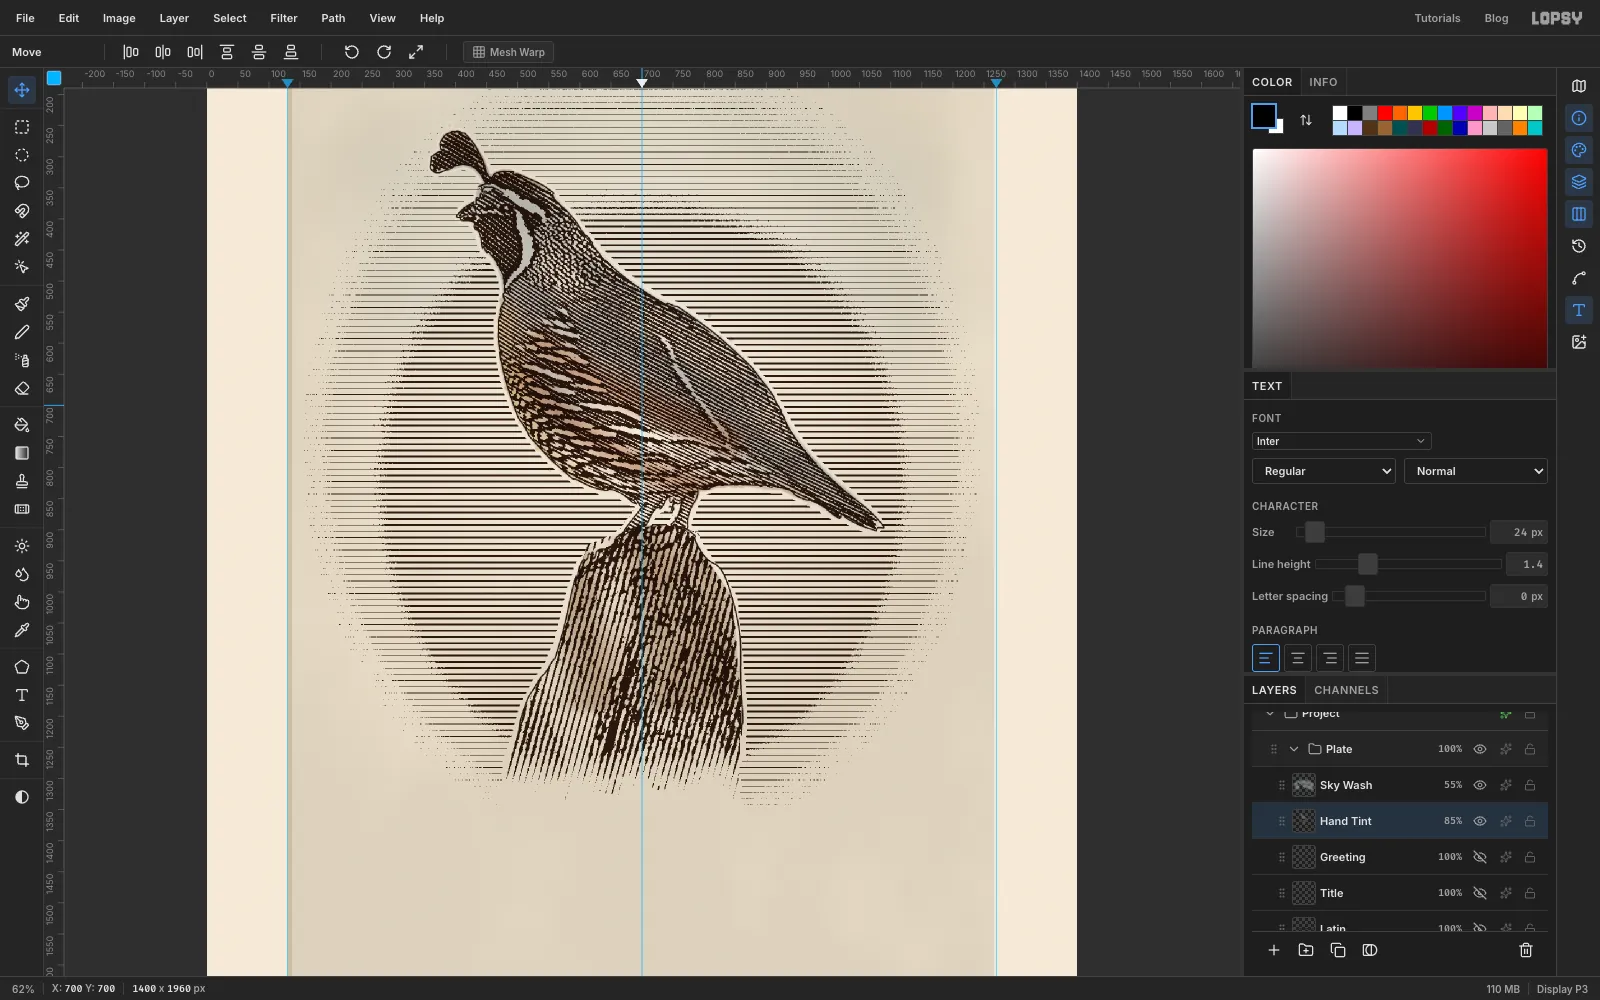The image size is (1600, 1000).
Task: Pick the red swatch in color palette
Action: (x=1385, y=113)
